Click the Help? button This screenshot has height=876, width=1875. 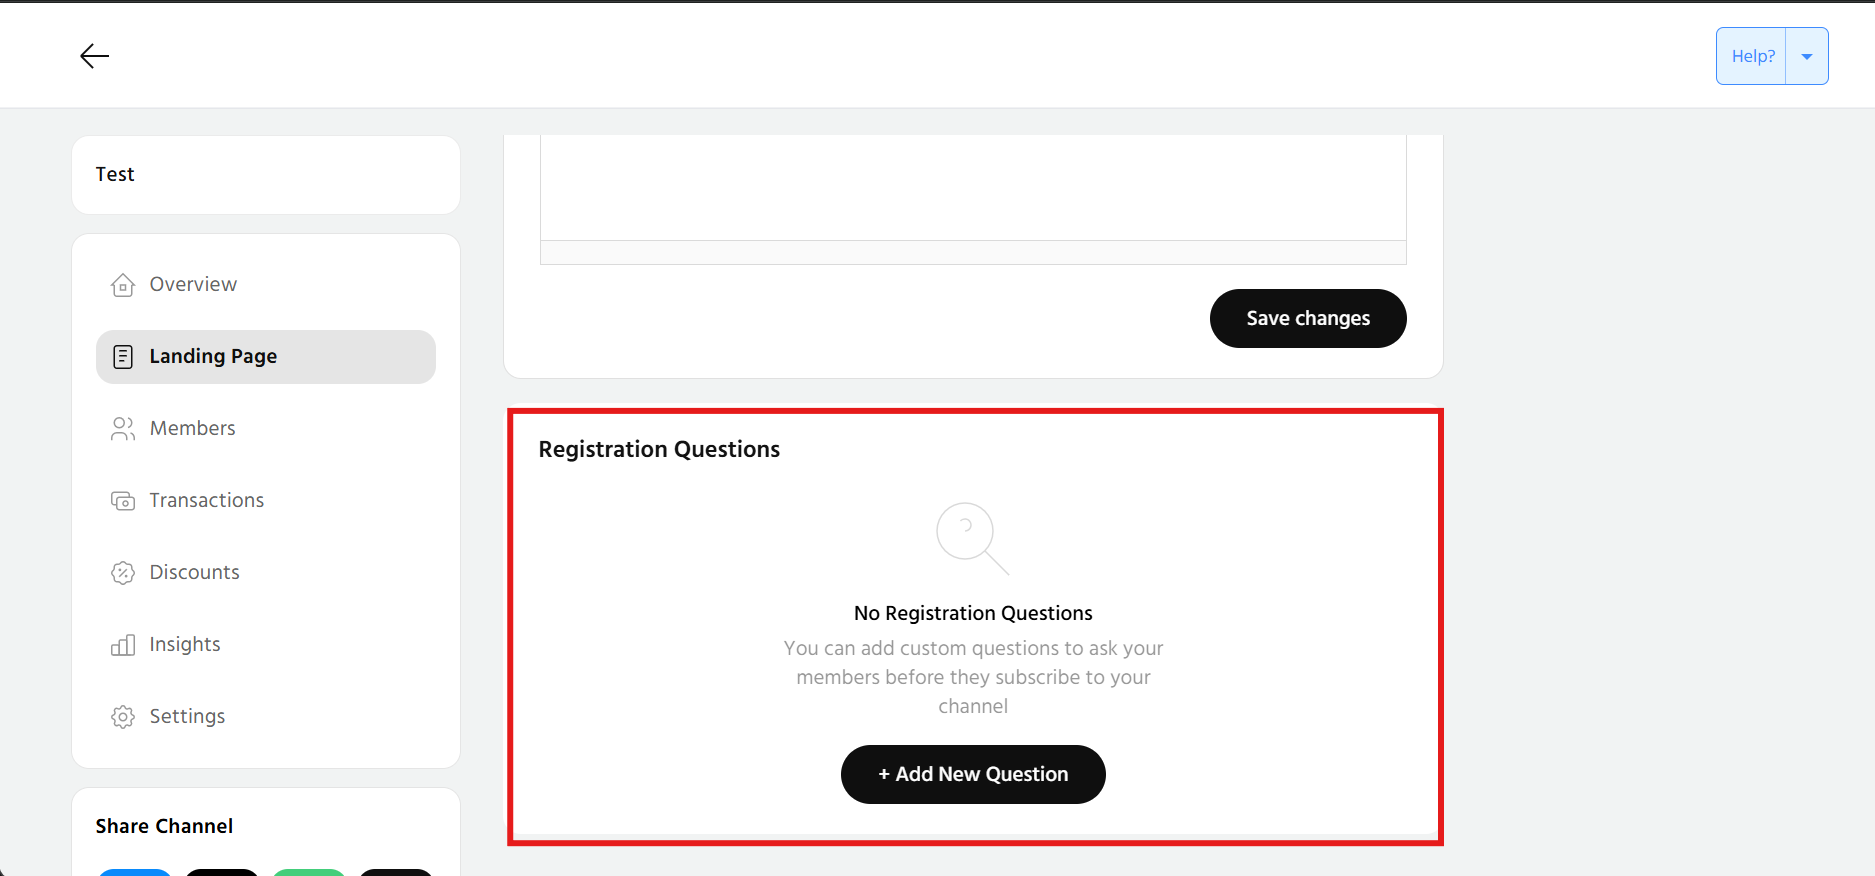1752,57
